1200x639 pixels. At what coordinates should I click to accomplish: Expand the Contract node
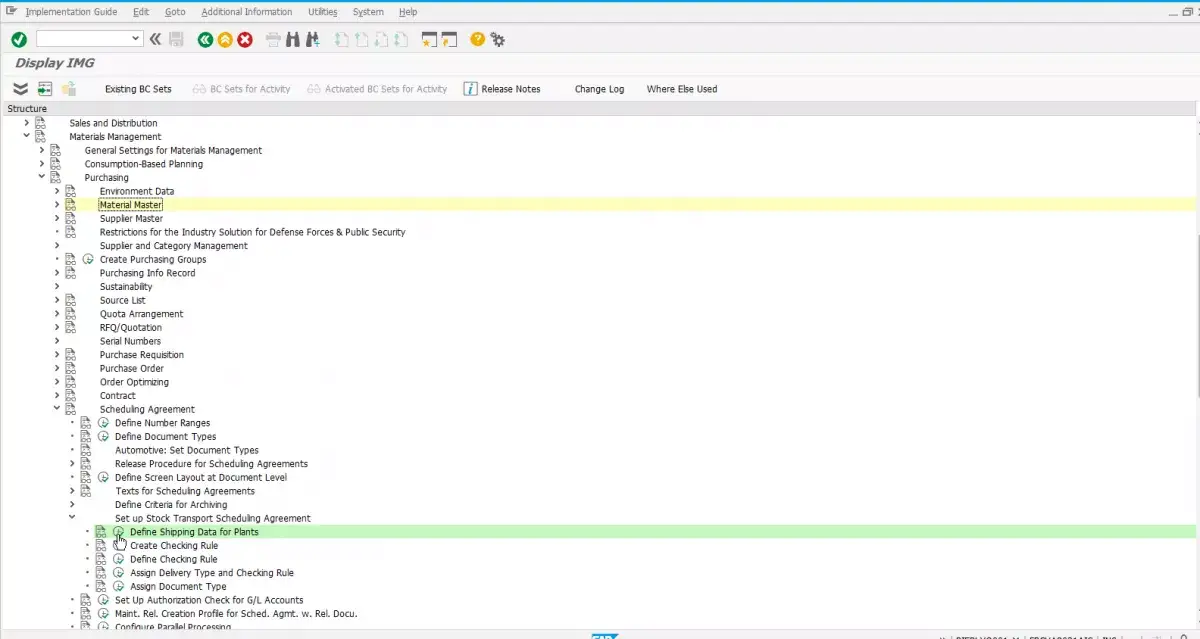[x=57, y=396]
